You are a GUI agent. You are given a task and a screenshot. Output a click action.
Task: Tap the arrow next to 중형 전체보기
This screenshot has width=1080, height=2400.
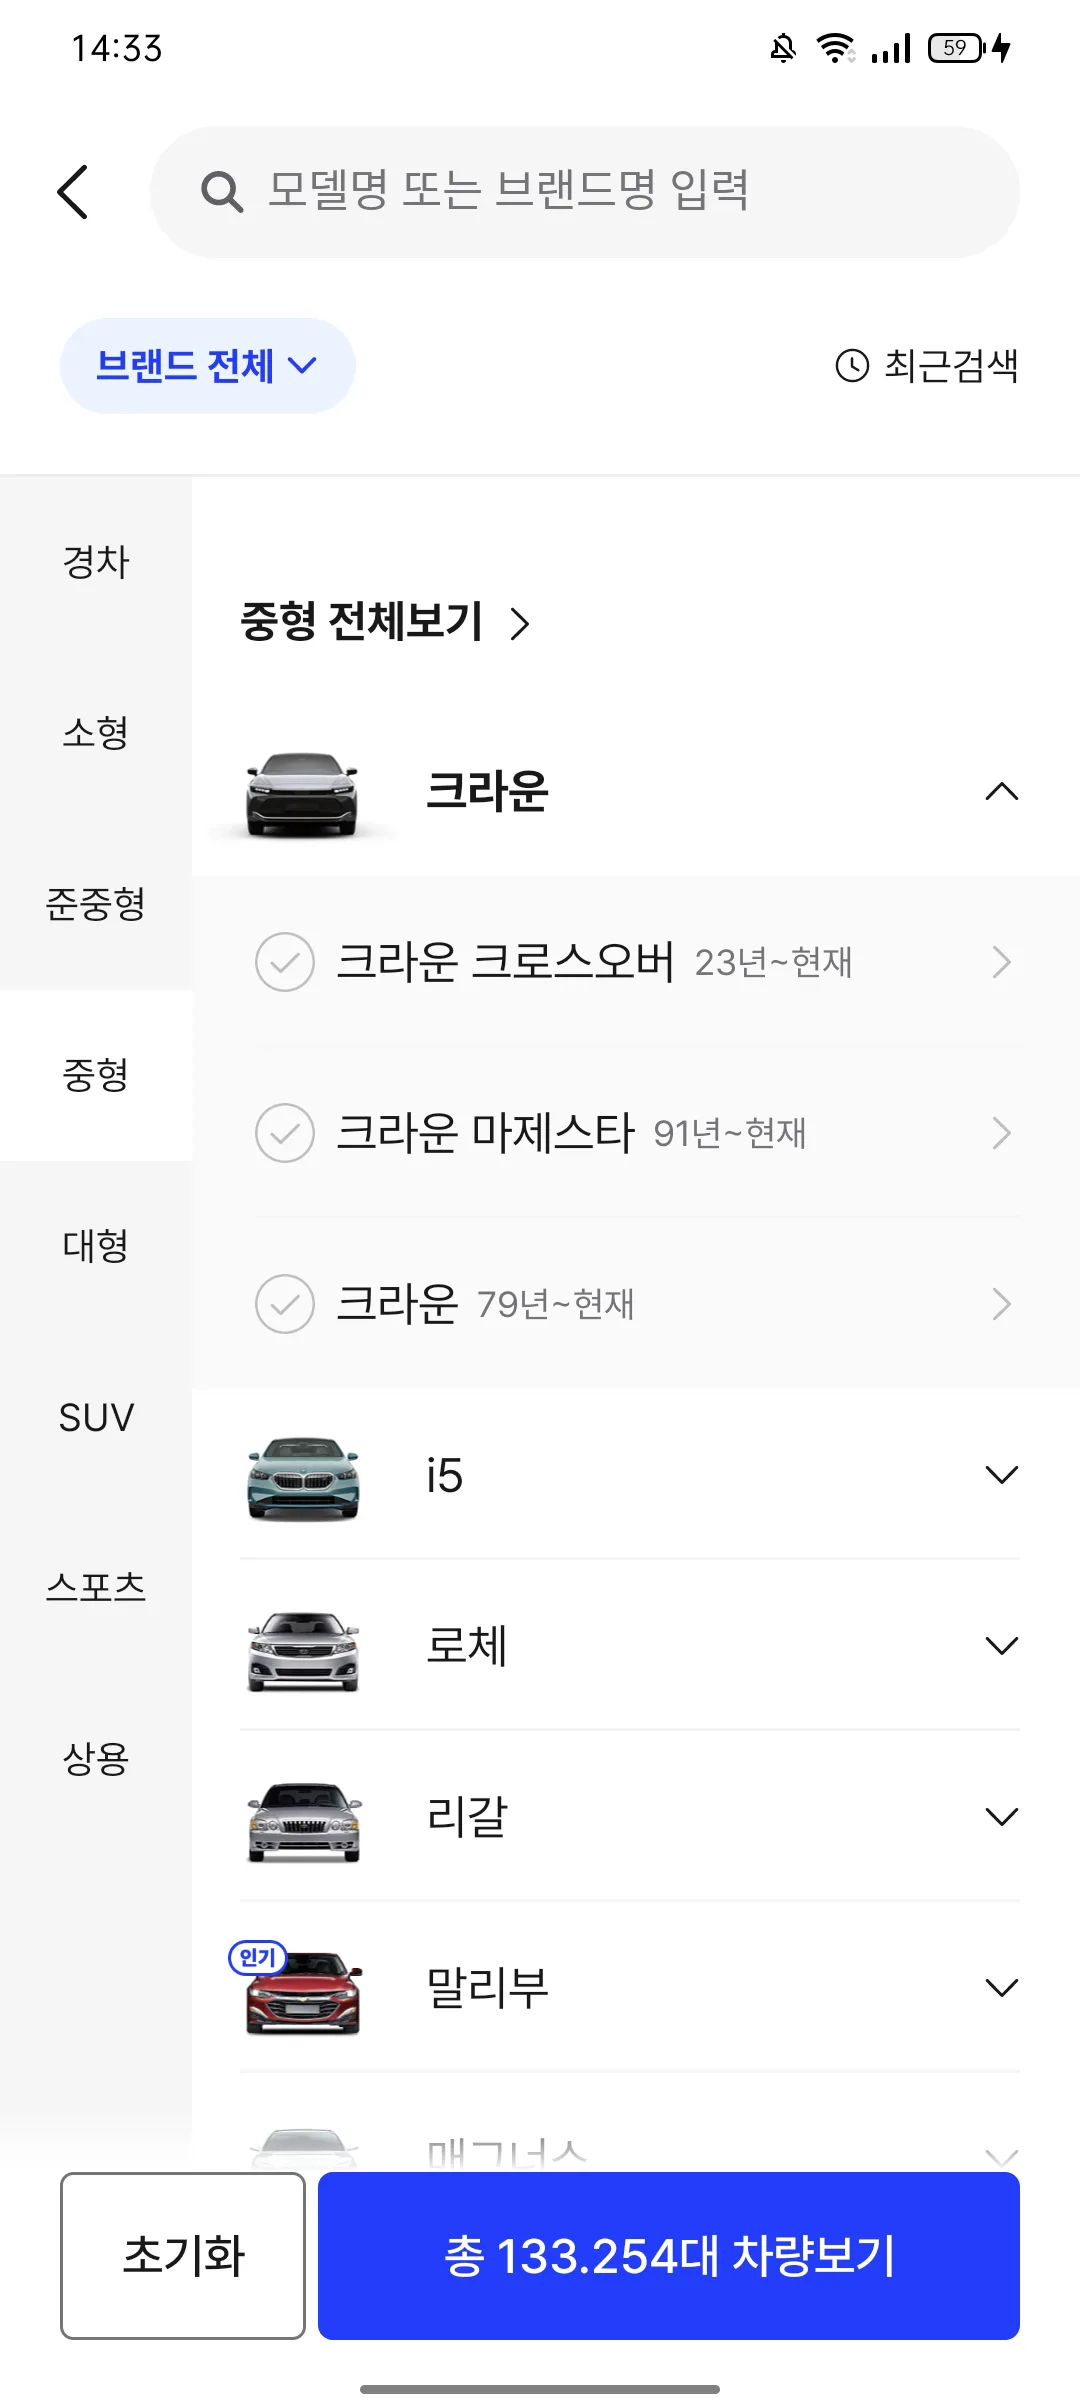pyautogui.click(x=519, y=623)
